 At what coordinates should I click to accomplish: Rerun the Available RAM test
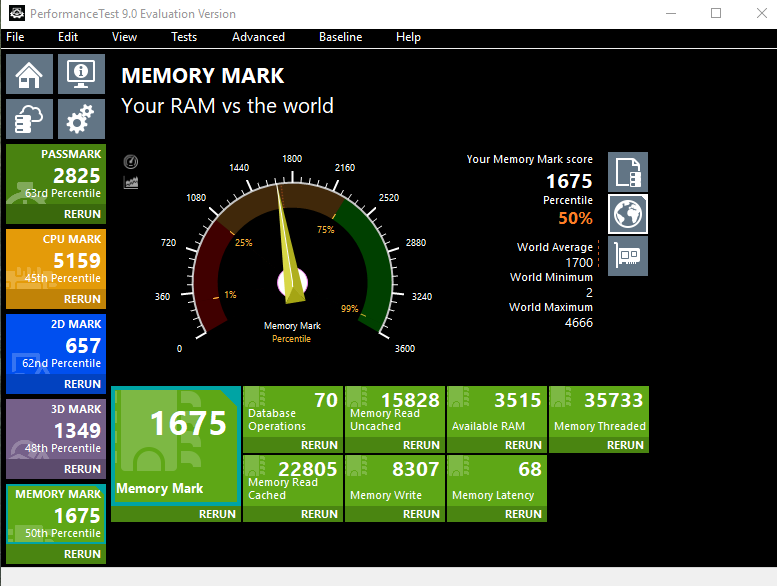(523, 445)
